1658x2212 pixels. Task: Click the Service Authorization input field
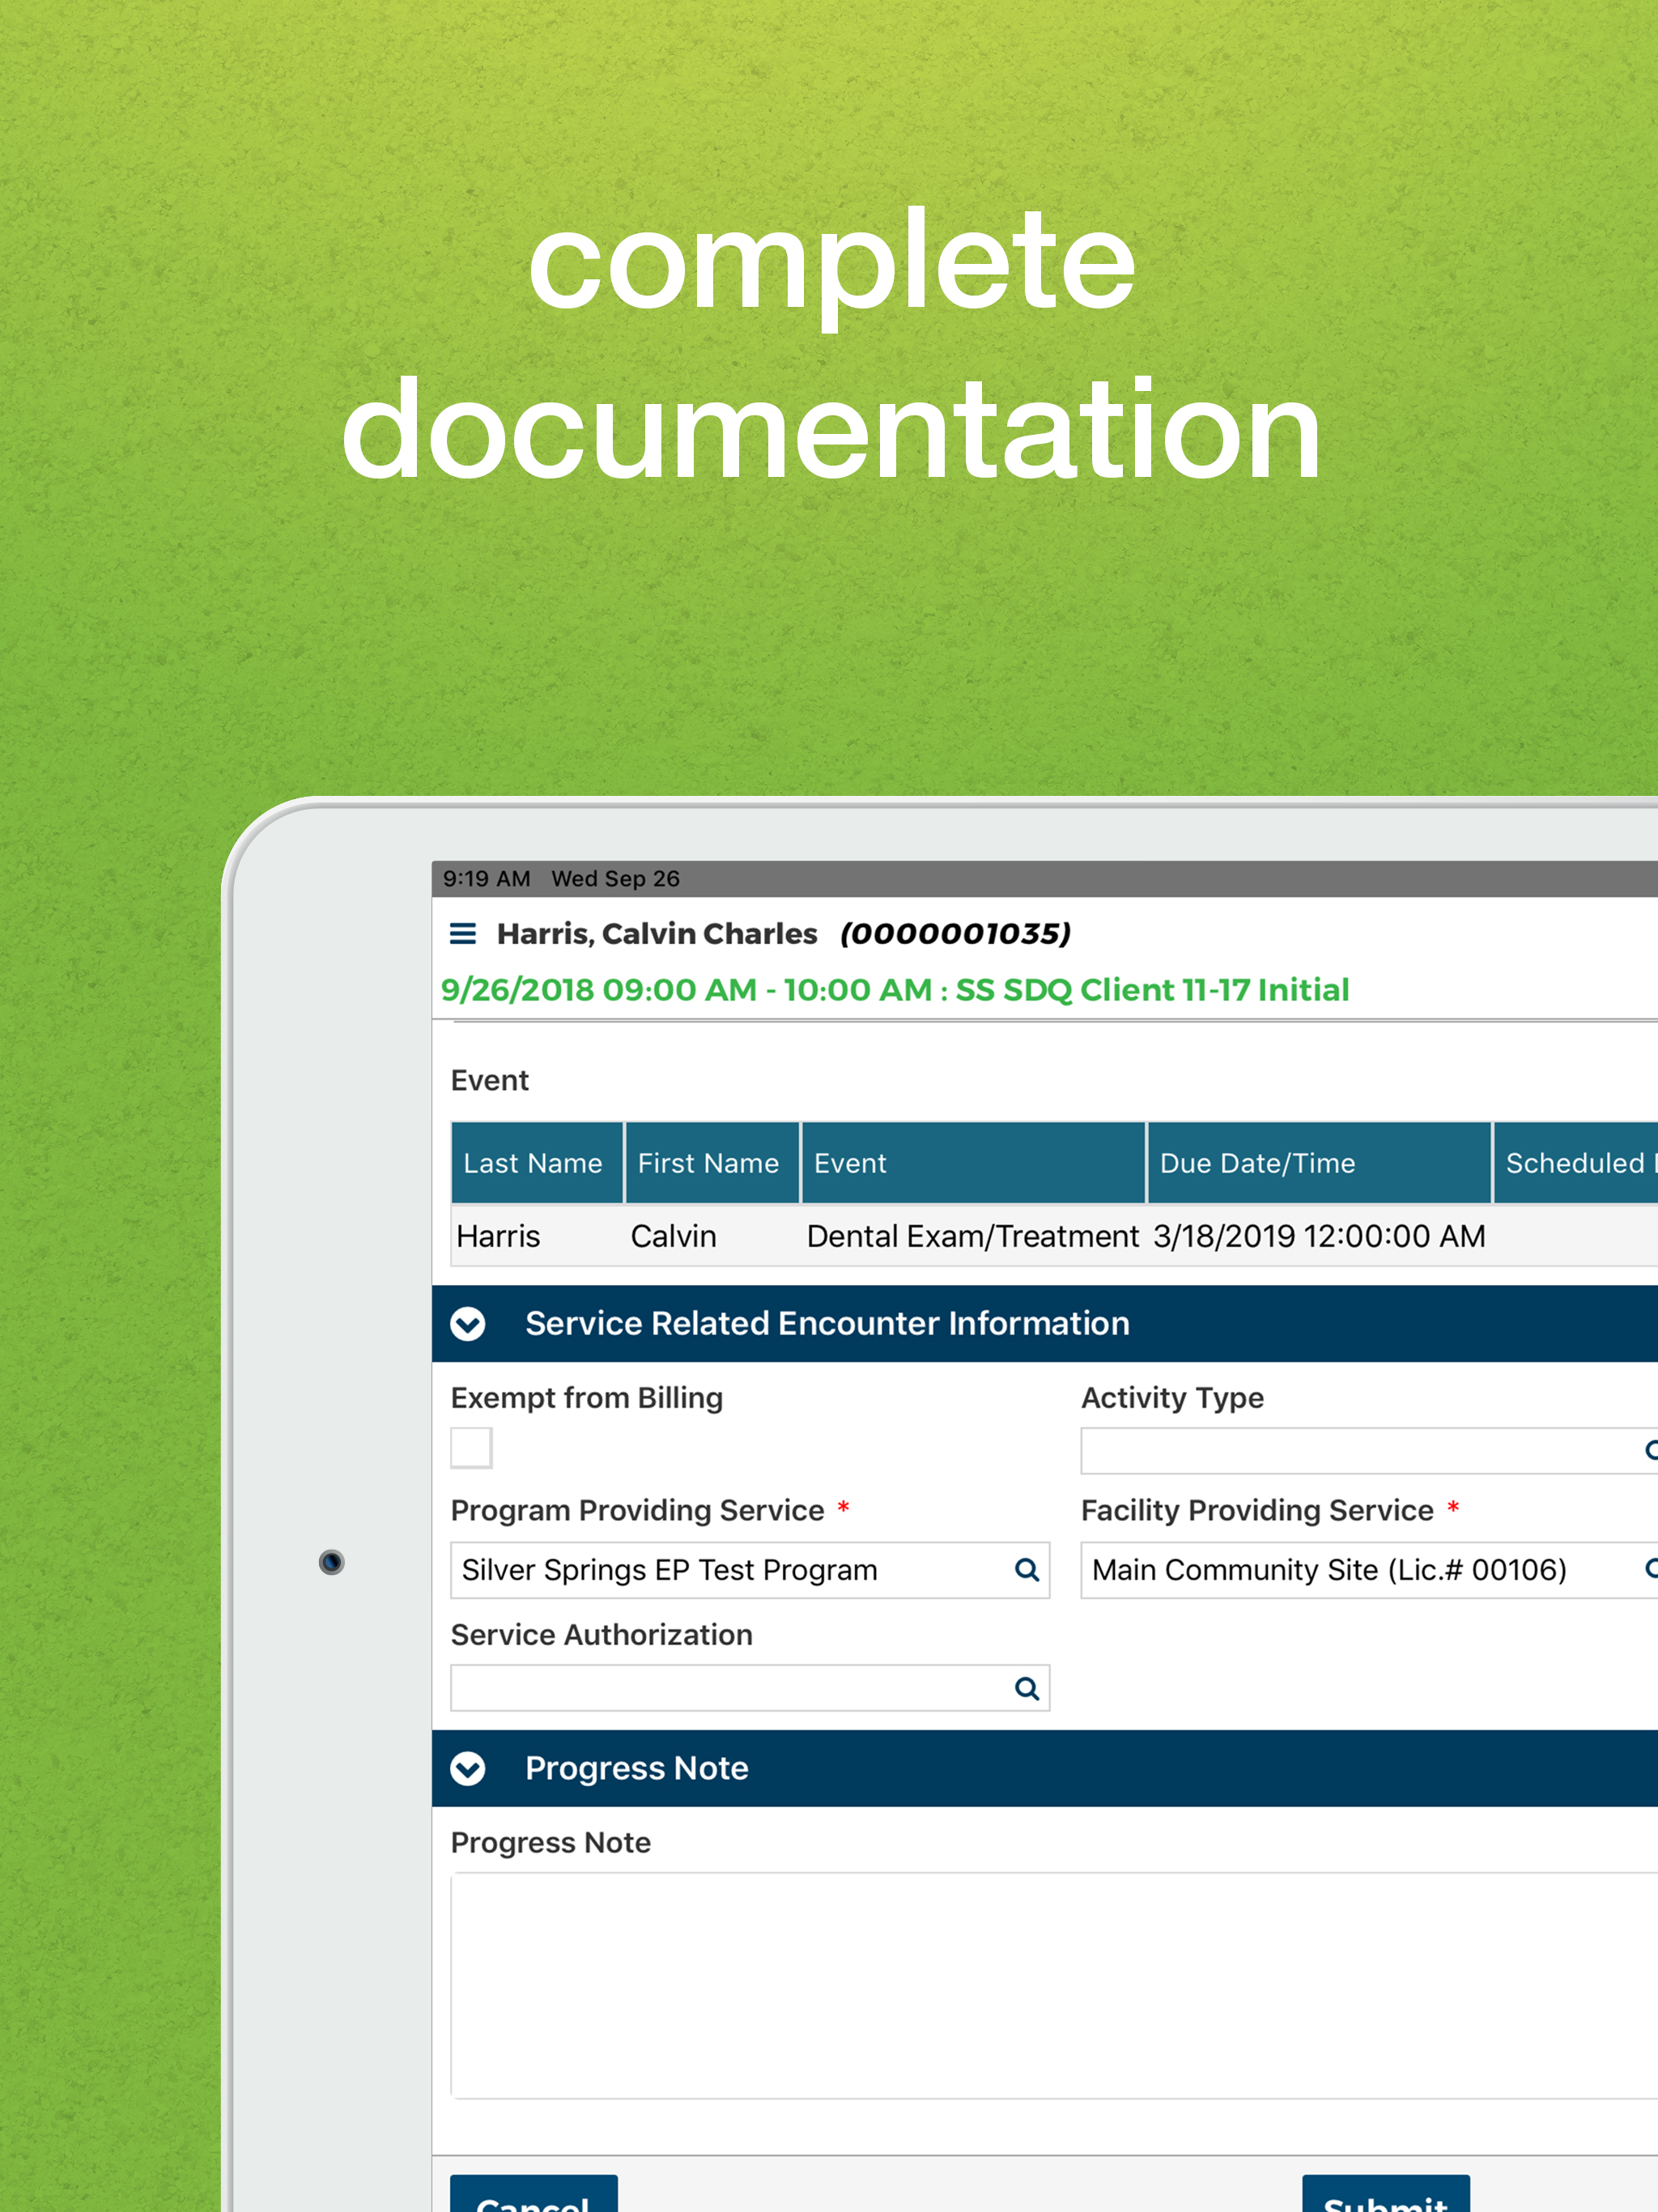(x=750, y=1688)
